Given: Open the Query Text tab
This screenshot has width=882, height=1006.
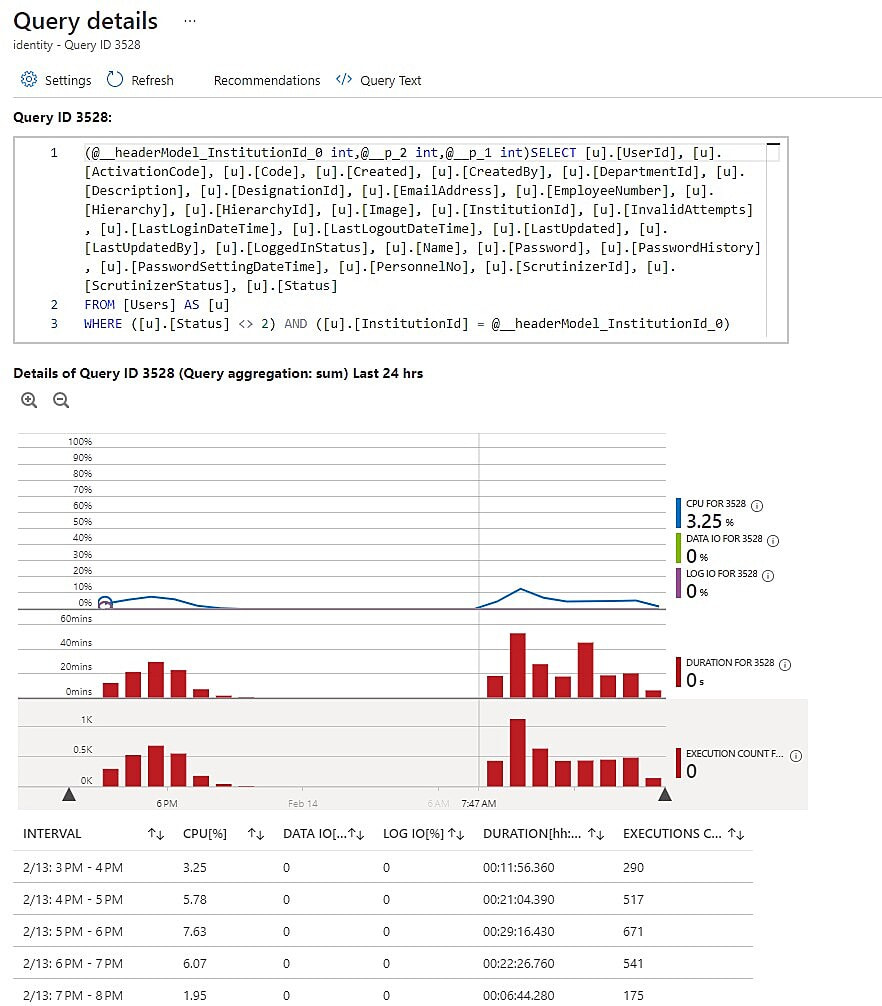Looking at the screenshot, I should [x=389, y=80].
